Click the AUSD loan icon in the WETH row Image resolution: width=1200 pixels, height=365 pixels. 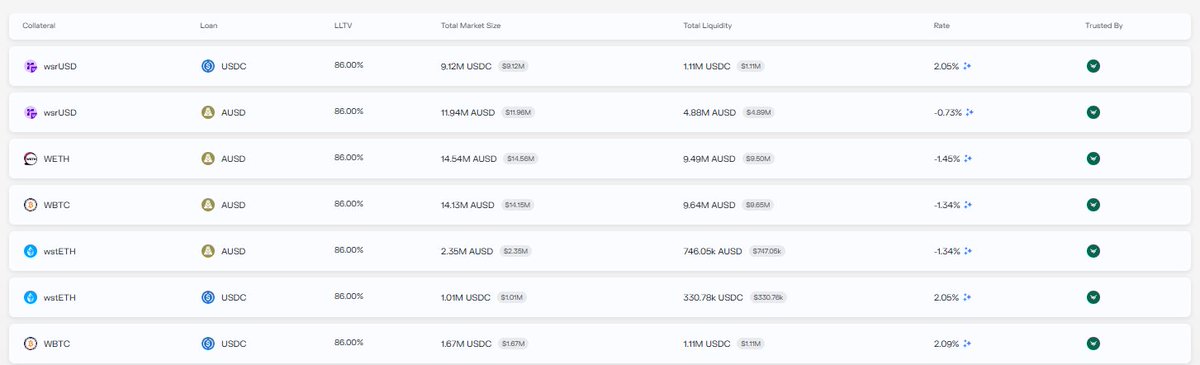pos(208,159)
